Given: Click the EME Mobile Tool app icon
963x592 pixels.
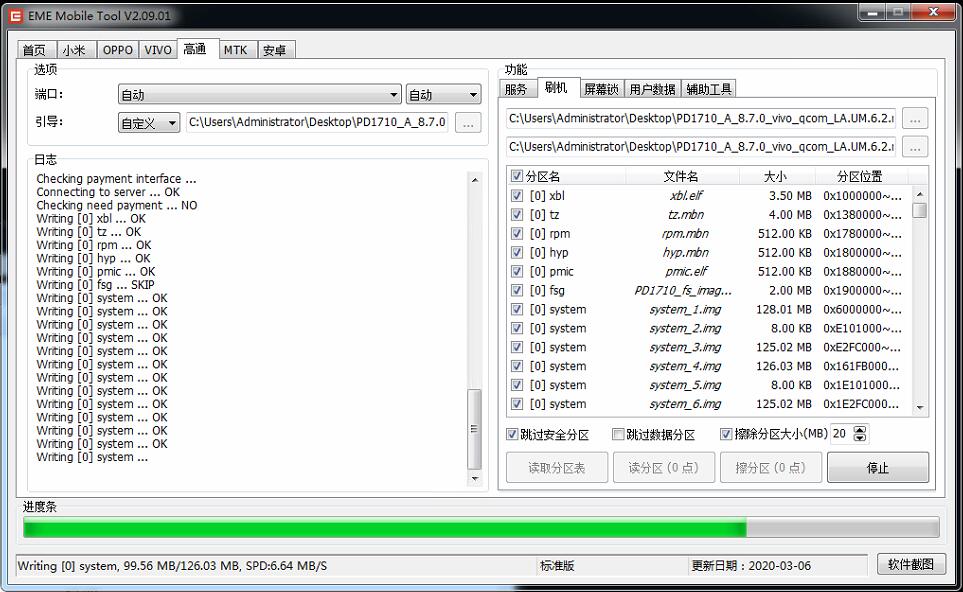Looking at the screenshot, I should coord(15,16).
